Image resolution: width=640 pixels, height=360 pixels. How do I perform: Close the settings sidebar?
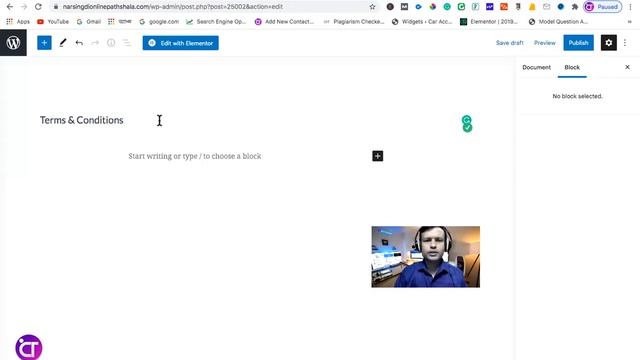tap(627, 67)
